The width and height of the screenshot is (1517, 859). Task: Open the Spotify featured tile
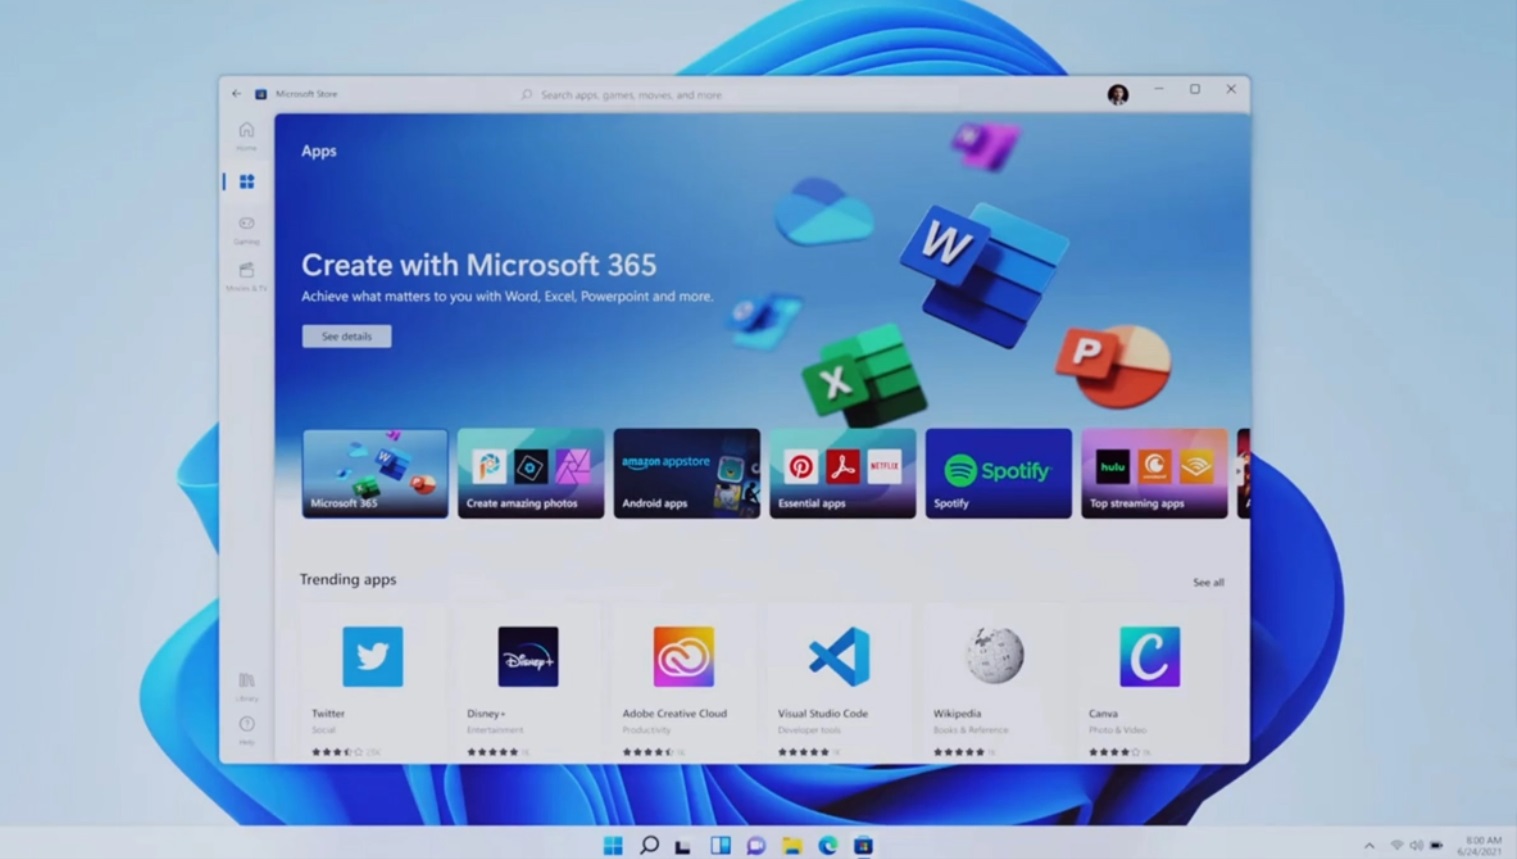pyautogui.click(x=997, y=473)
